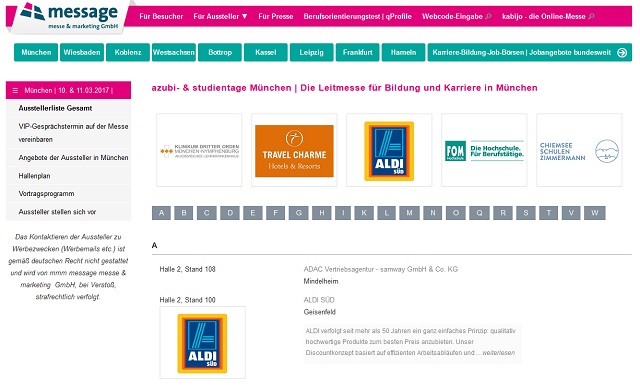The width and height of the screenshot is (640, 391).
Task: Click 'Mindelheim' location text
Action: point(321,281)
